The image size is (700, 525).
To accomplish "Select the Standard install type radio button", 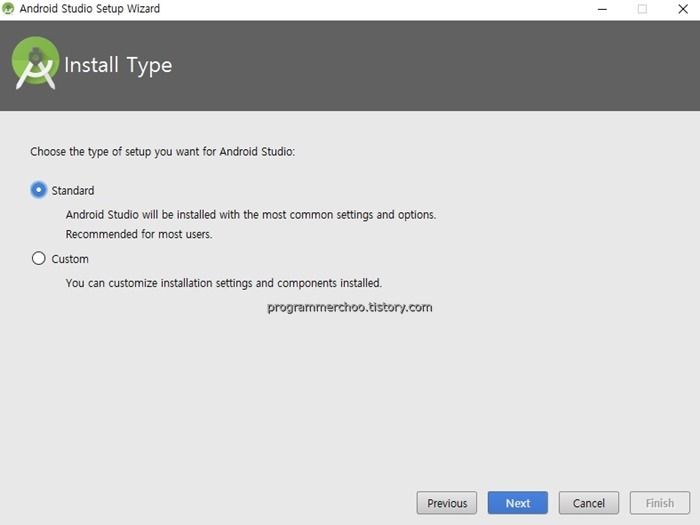I will click(39, 190).
